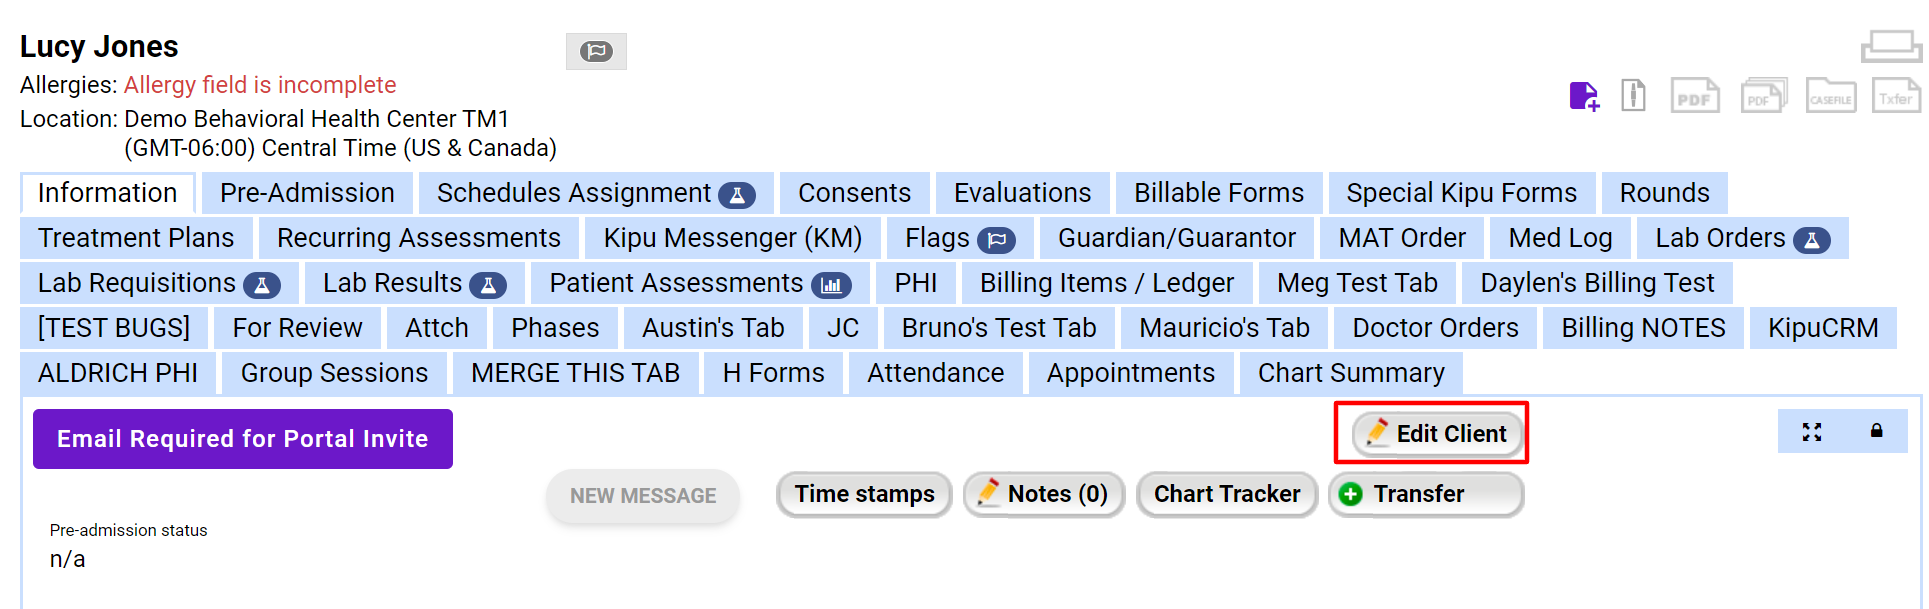Open the Consents tab
Screen dimensions: 1929x609
(x=853, y=192)
